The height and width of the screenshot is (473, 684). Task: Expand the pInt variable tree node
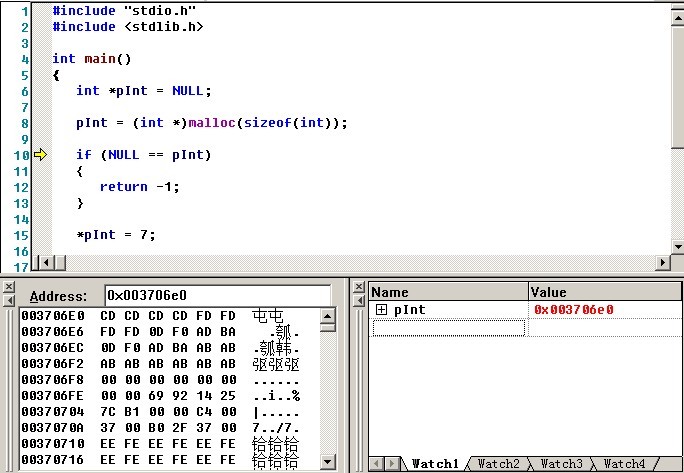click(381, 310)
